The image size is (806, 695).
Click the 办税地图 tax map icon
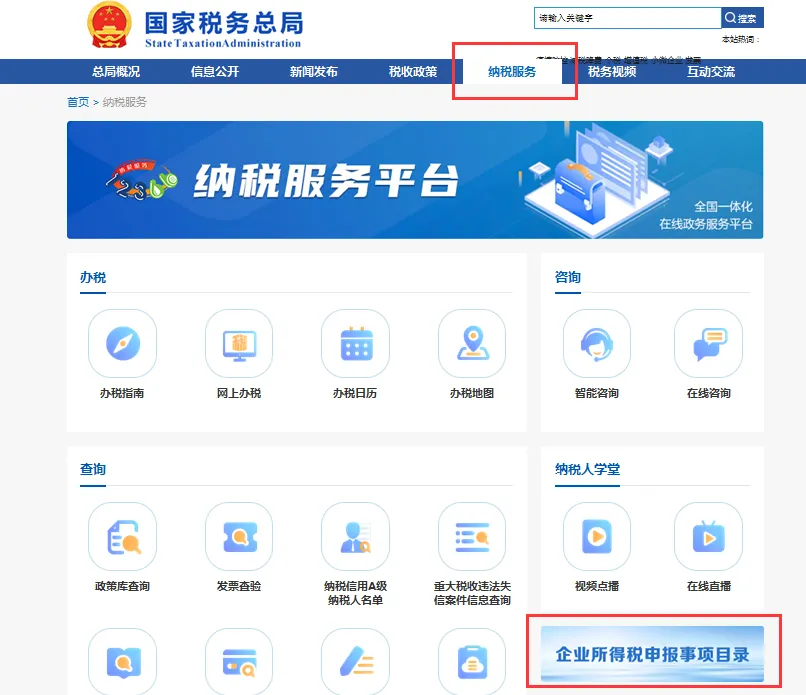coord(472,343)
